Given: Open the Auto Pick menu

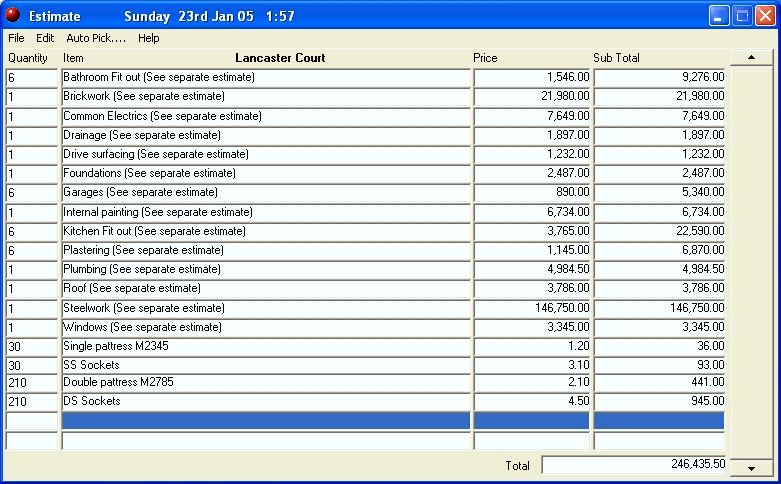Looking at the screenshot, I should coord(96,38).
